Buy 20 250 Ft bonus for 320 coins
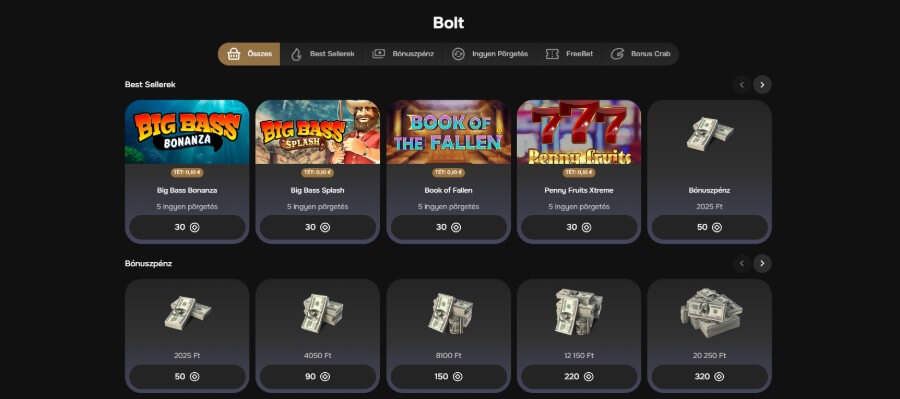Viewport: 900px width, 399px height. tap(709, 377)
